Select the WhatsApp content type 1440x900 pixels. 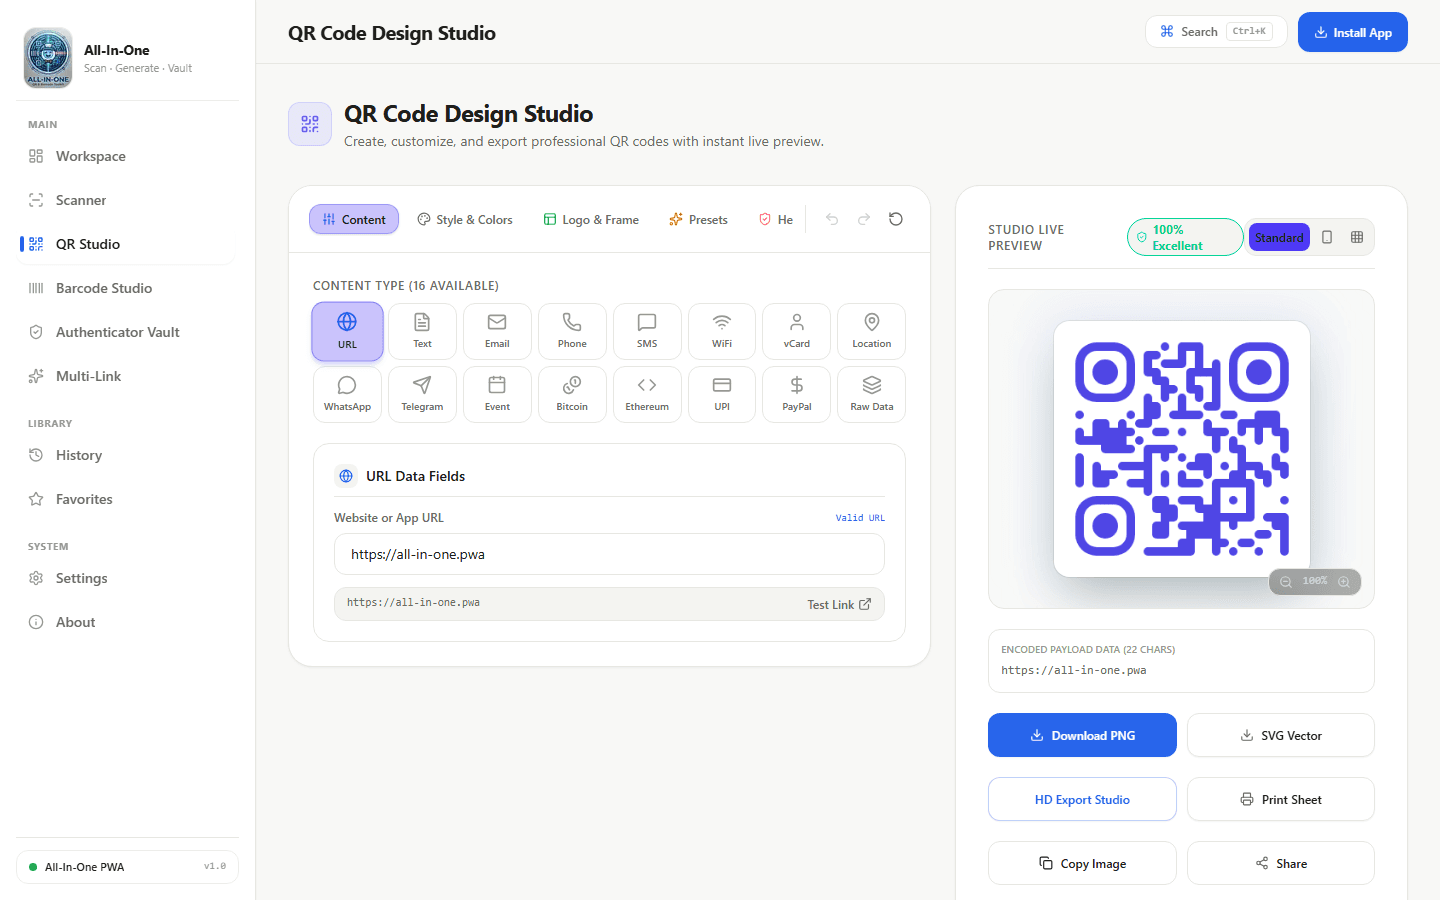[x=347, y=394]
